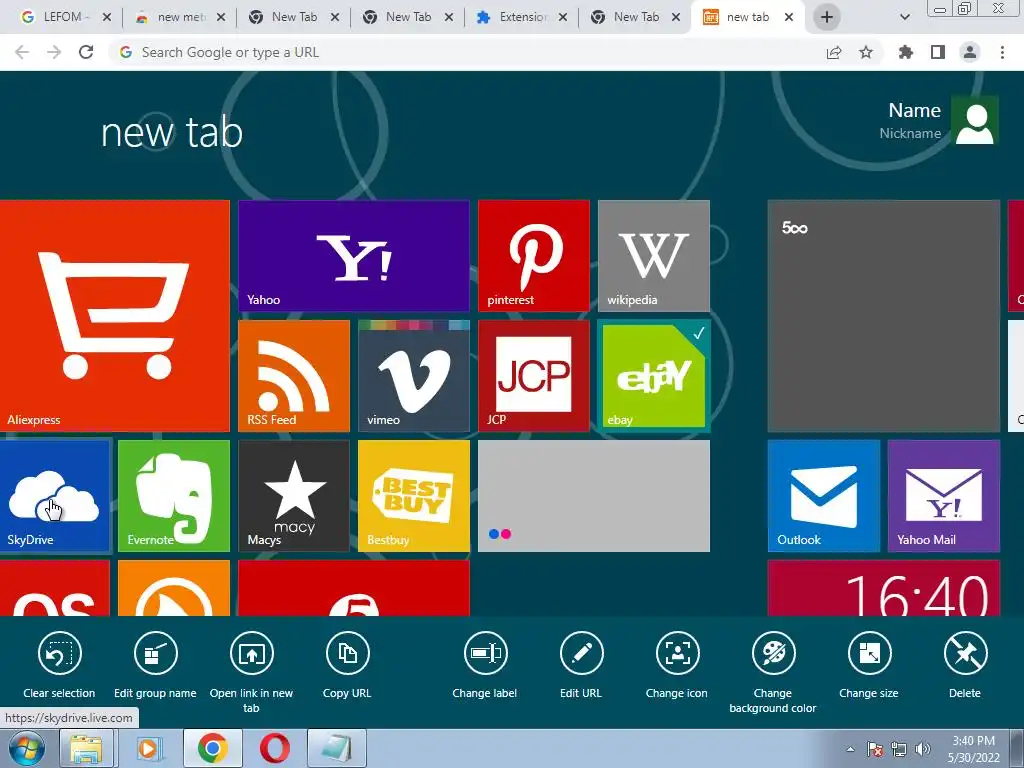
Task: Deselect the checked eBay tile
Action: pos(654,376)
